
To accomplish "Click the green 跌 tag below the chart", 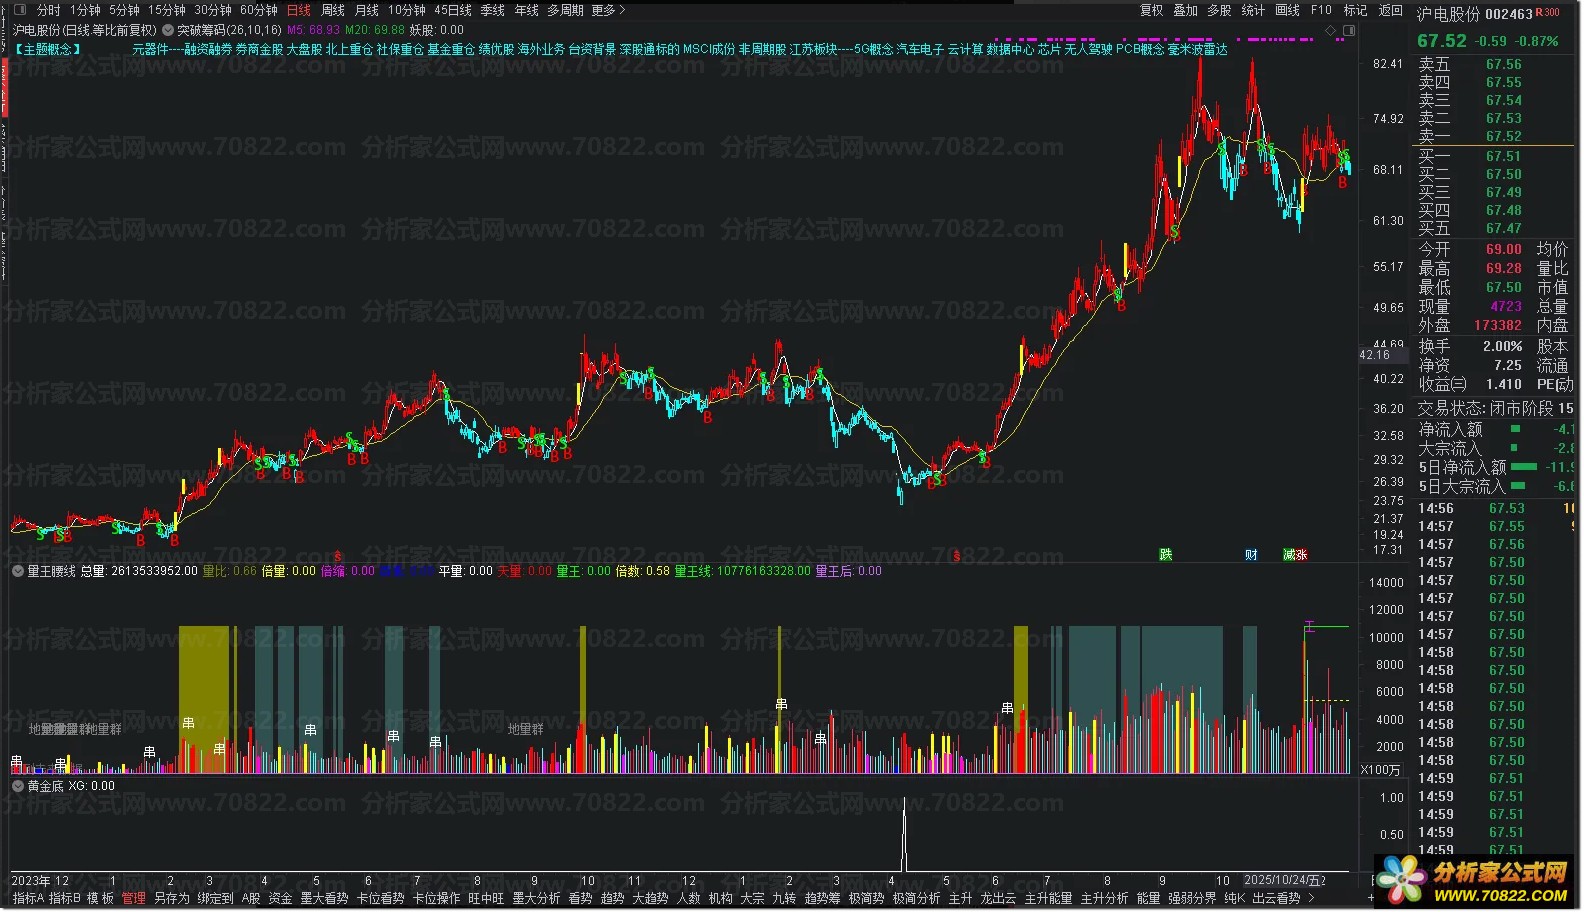I will [1165, 555].
